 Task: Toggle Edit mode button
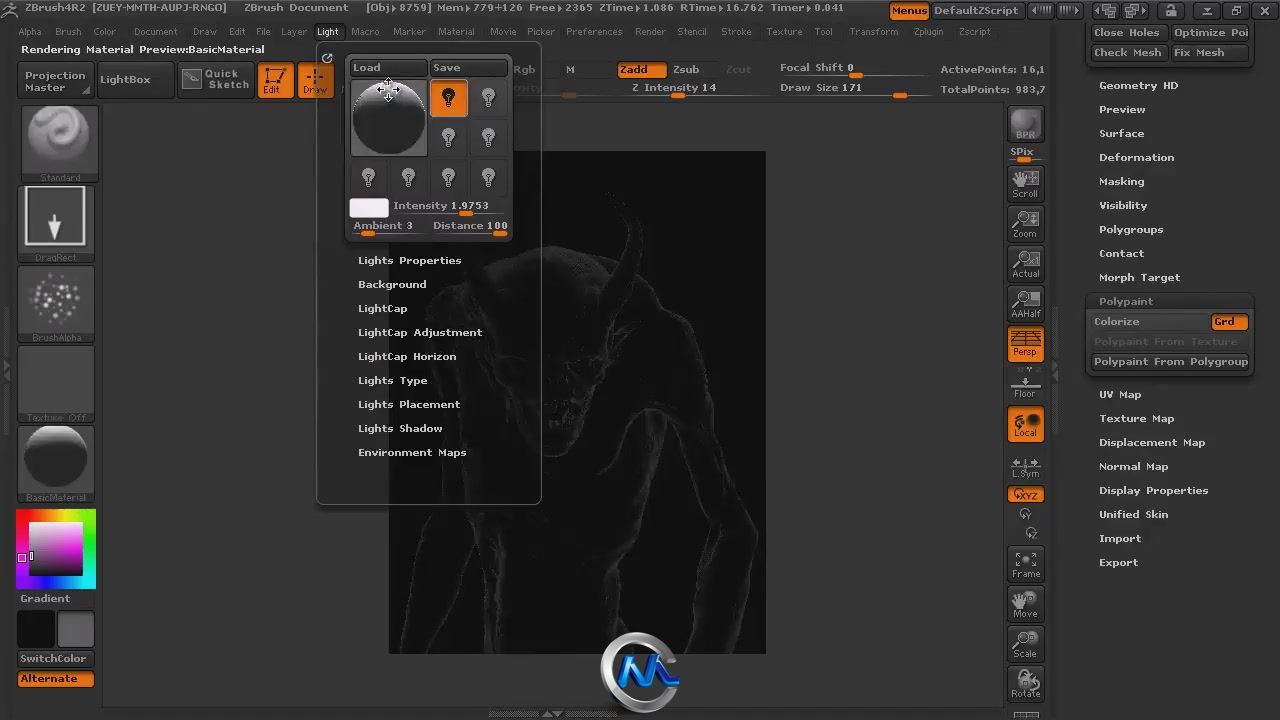274,80
